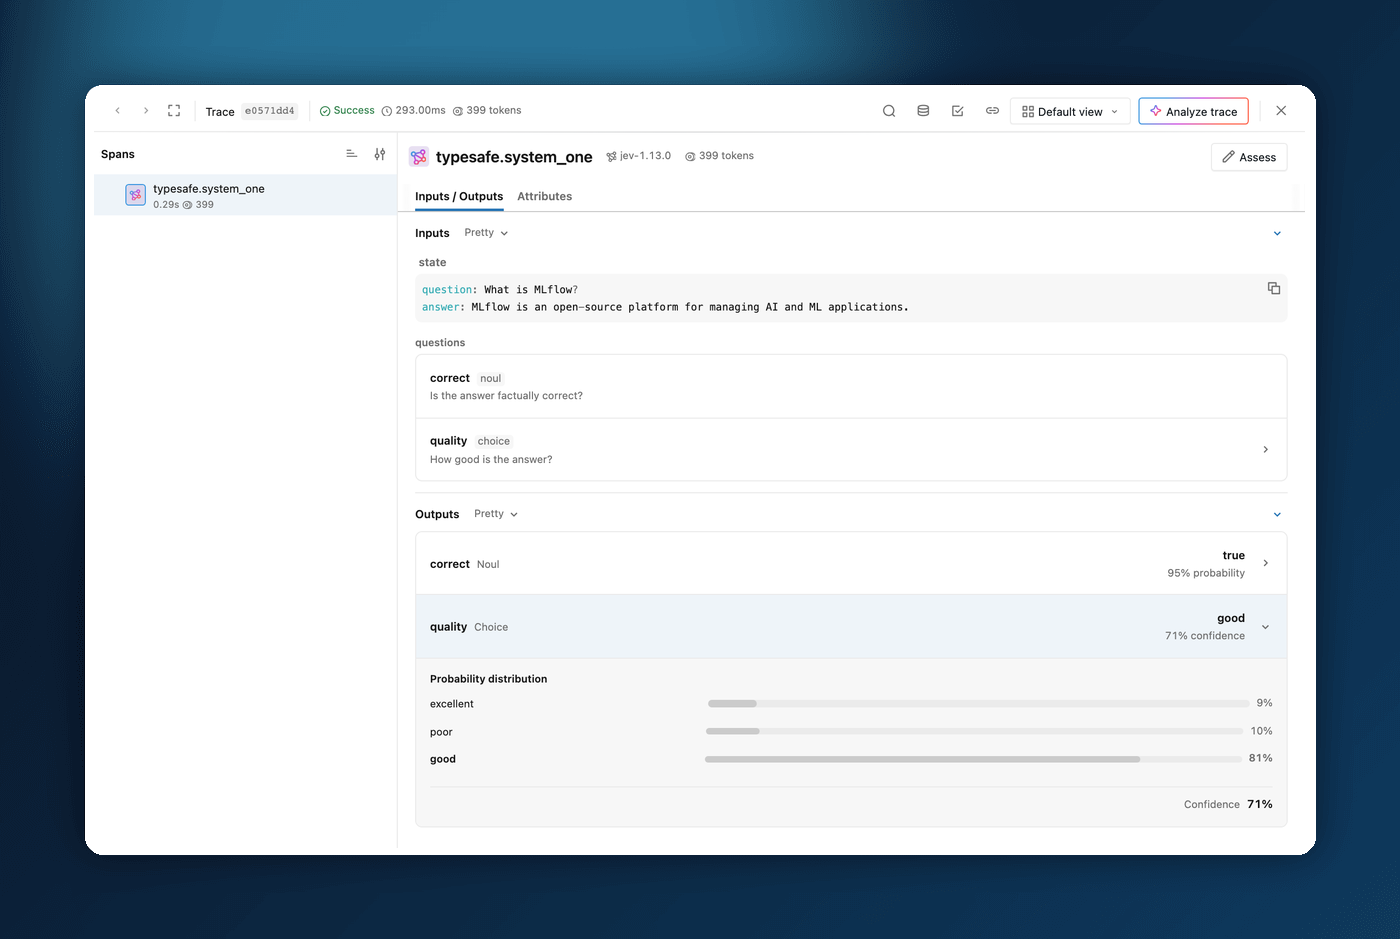Image resolution: width=1400 pixels, height=939 pixels.
Task: Collapse the Outputs section
Action: (1277, 514)
